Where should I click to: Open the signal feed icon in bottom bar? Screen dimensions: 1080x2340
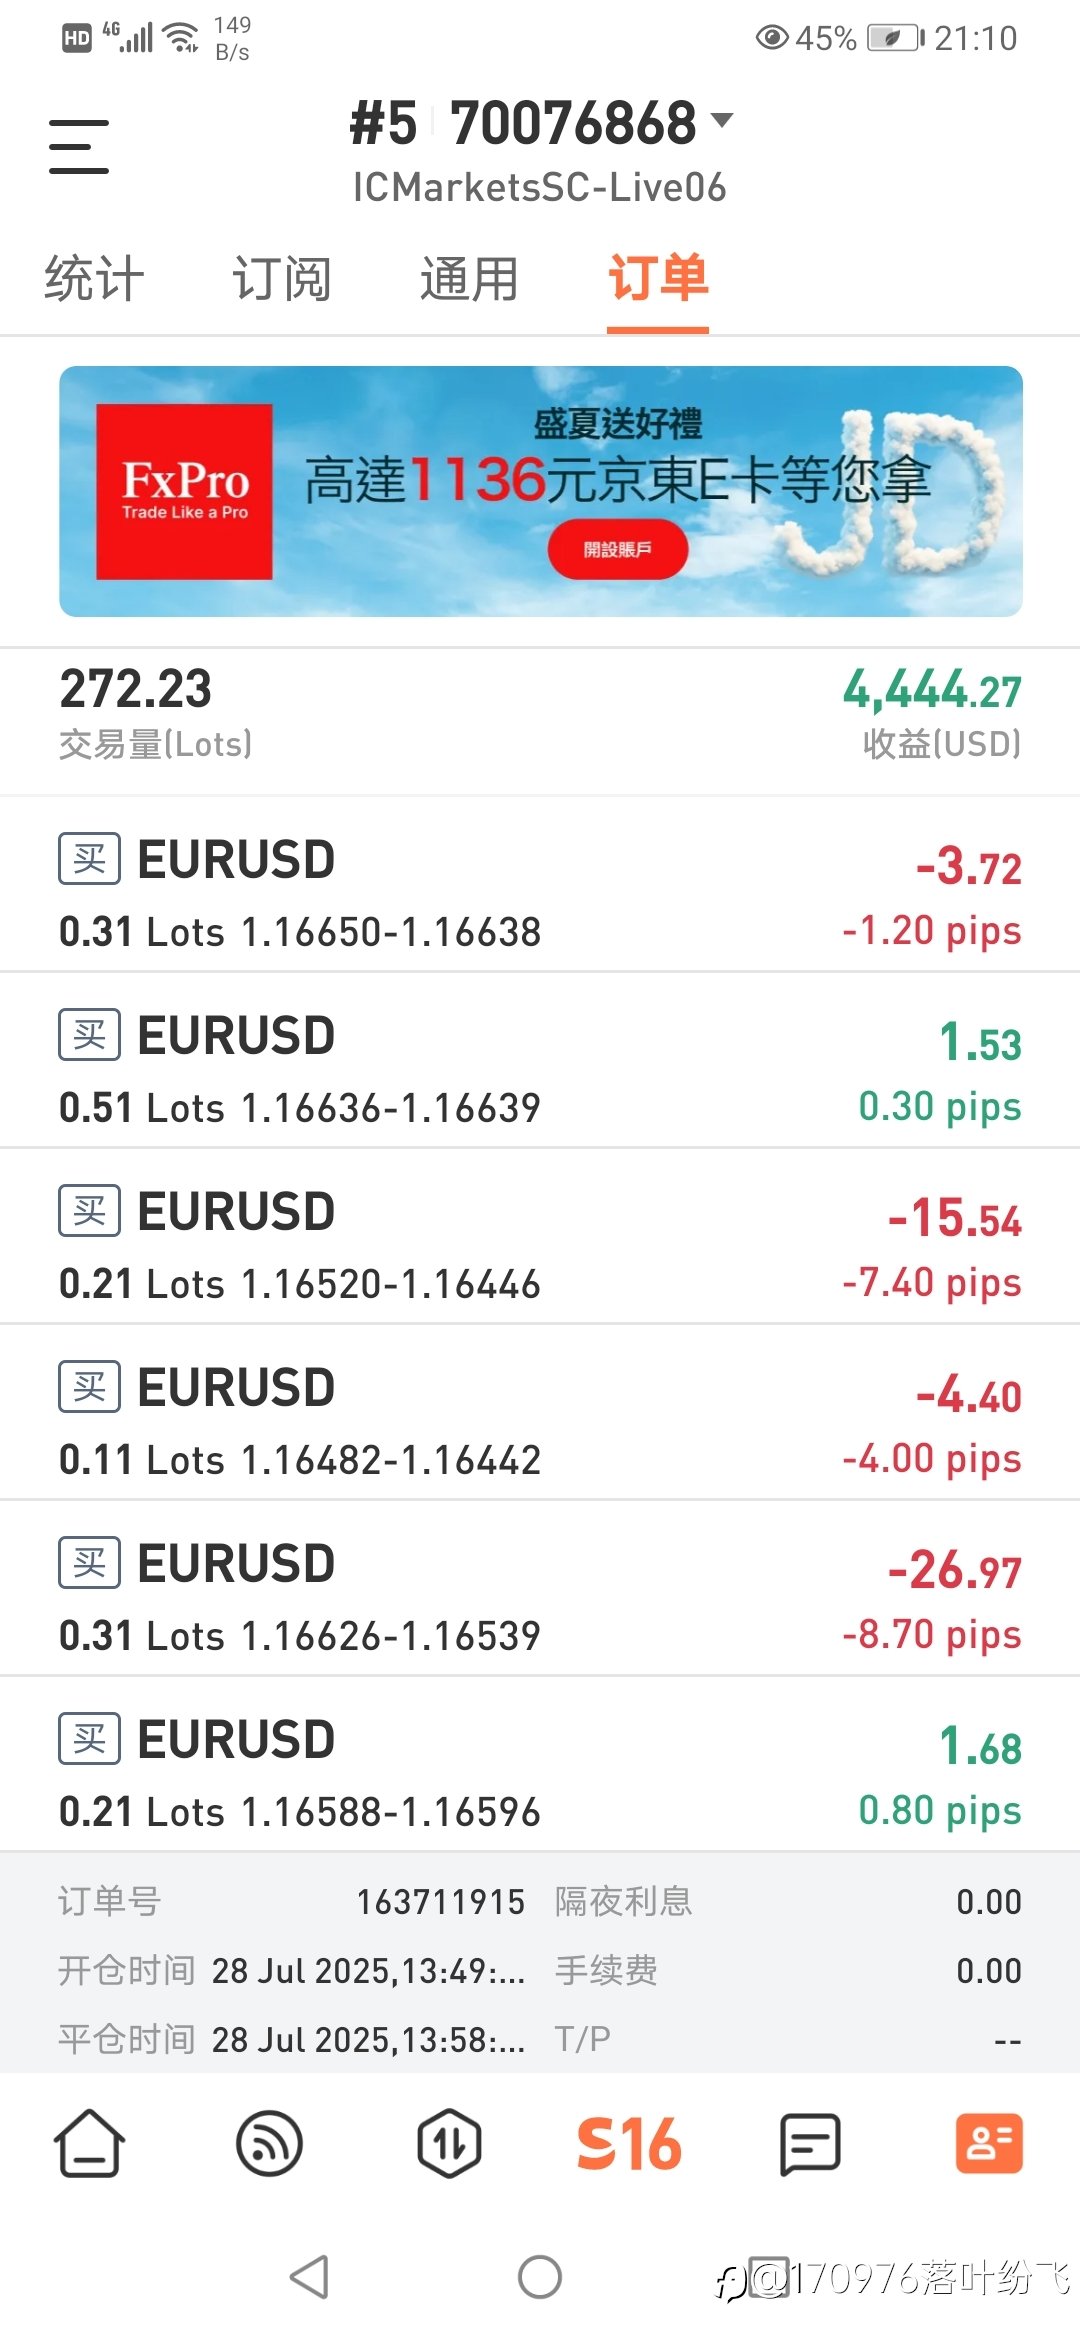point(269,2143)
